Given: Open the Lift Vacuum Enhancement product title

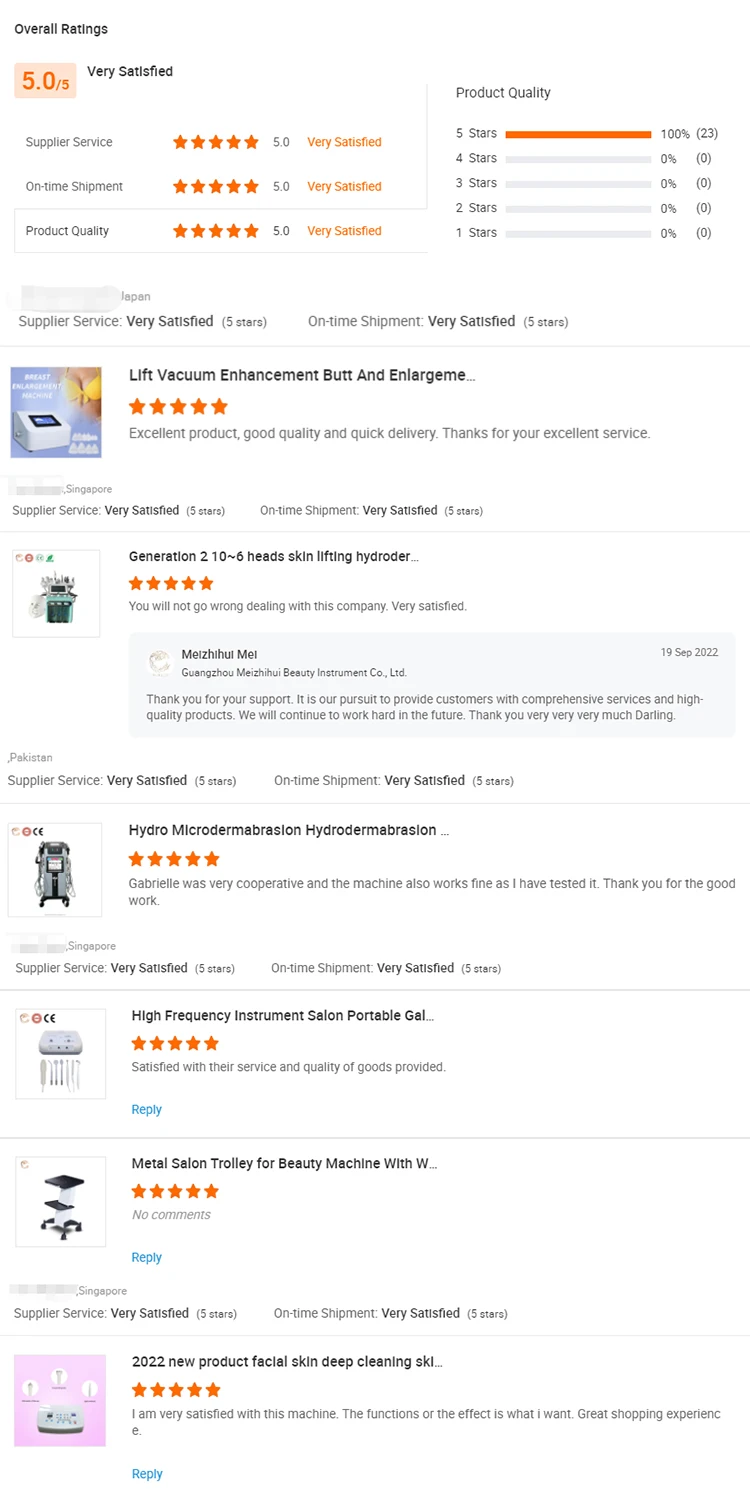Looking at the screenshot, I should (x=302, y=375).
